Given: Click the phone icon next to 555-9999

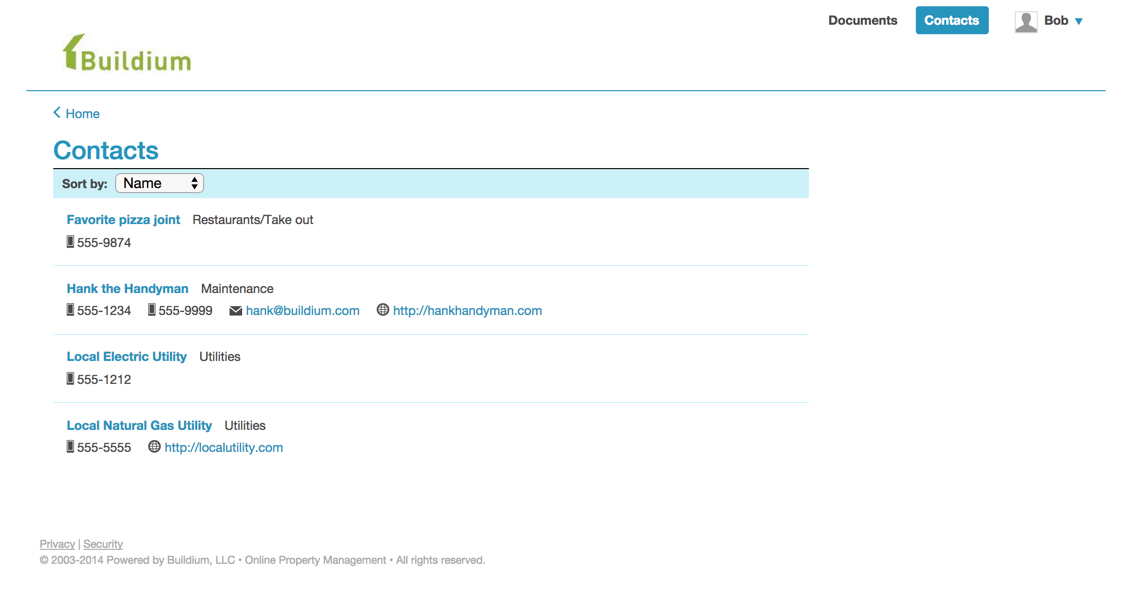Looking at the screenshot, I should pyautogui.click(x=150, y=310).
